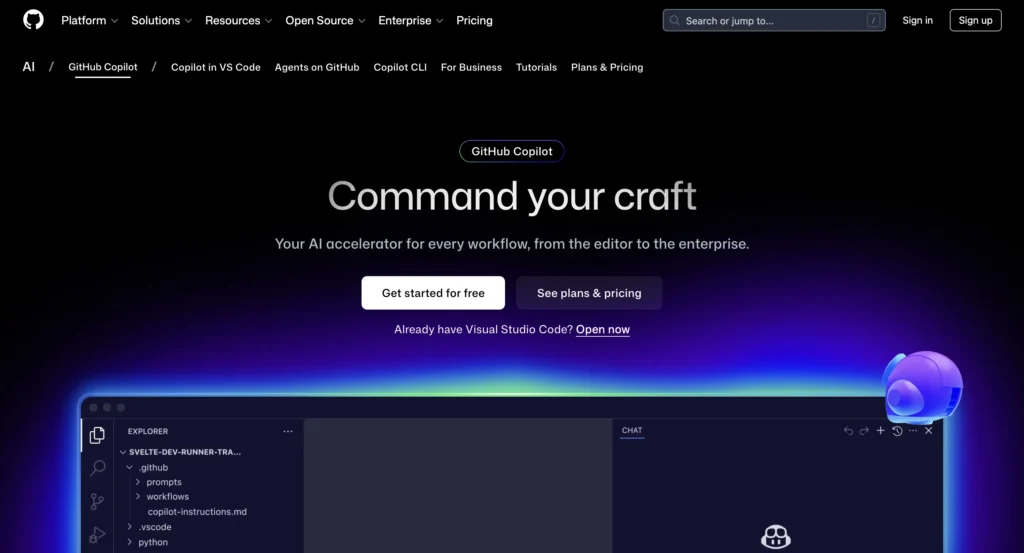Expand the Open Source dropdown menu

click(325, 20)
